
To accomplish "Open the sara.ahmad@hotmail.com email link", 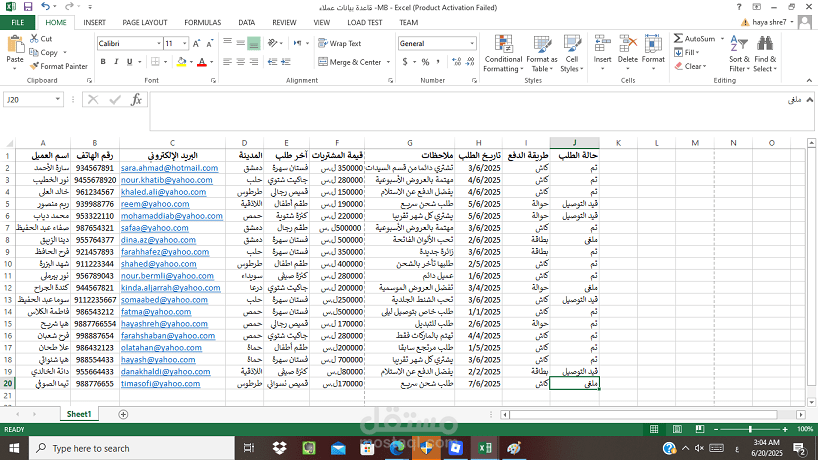I will (x=170, y=168).
